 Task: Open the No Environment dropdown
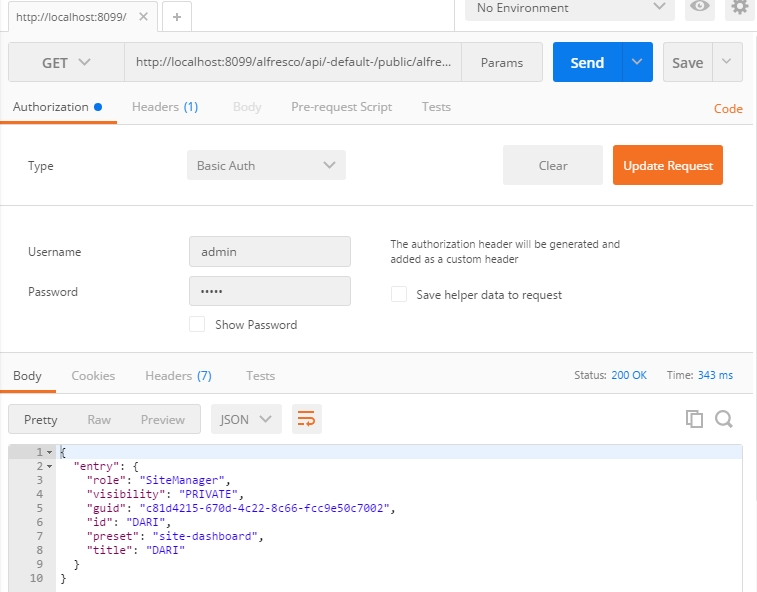point(570,8)
